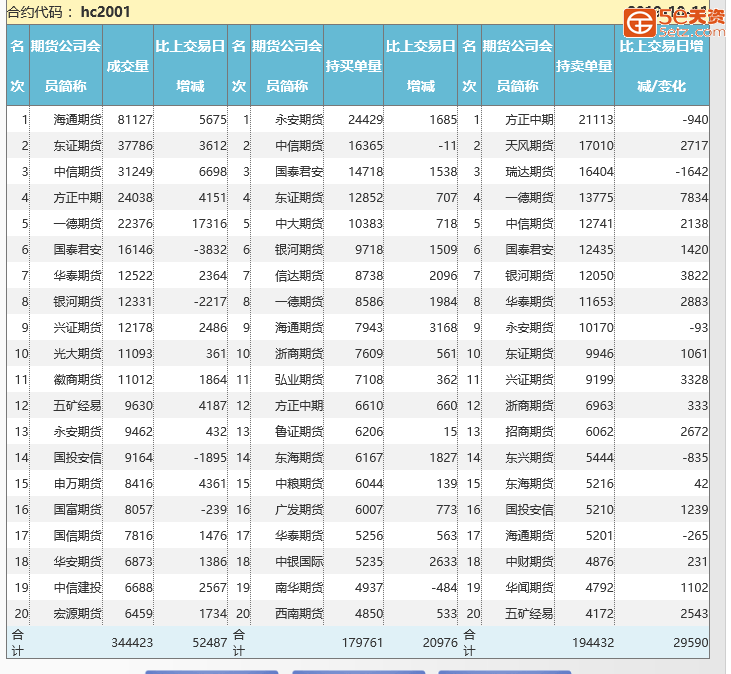Click short change value -265
This screenshot has height=674, width=731.
click(696, 536)
